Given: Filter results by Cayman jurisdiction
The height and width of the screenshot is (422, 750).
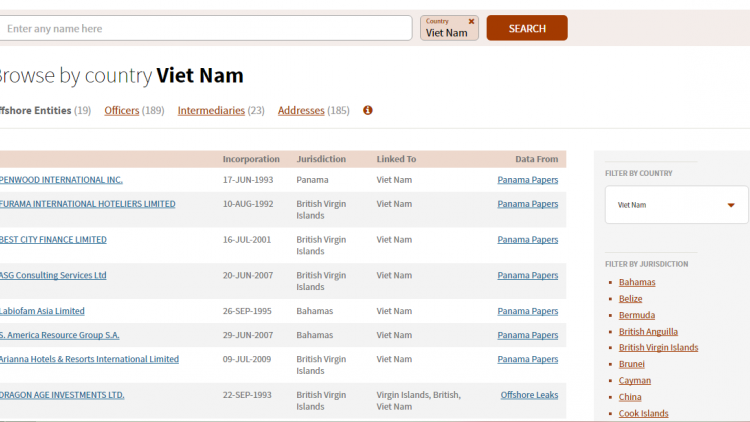Looking at the screenshot, I should point(635,380).
